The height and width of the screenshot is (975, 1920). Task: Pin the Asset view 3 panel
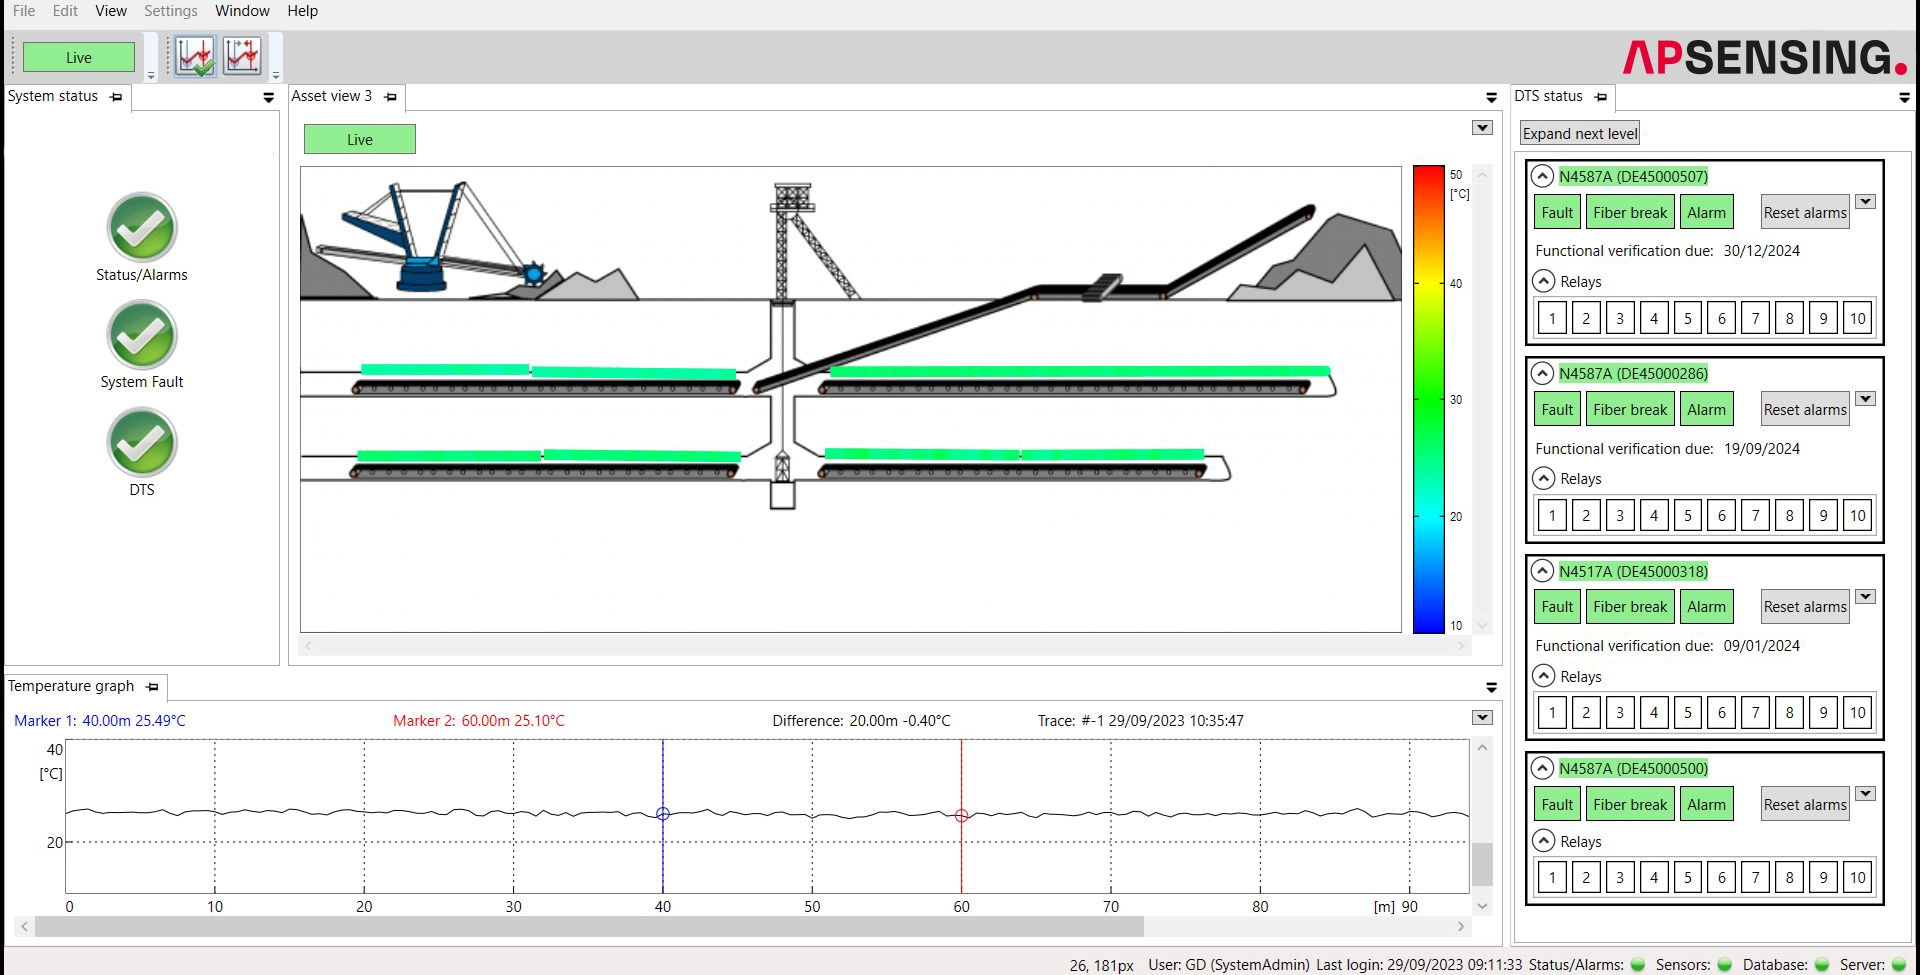pyautogui.click(x=391, y=97)
